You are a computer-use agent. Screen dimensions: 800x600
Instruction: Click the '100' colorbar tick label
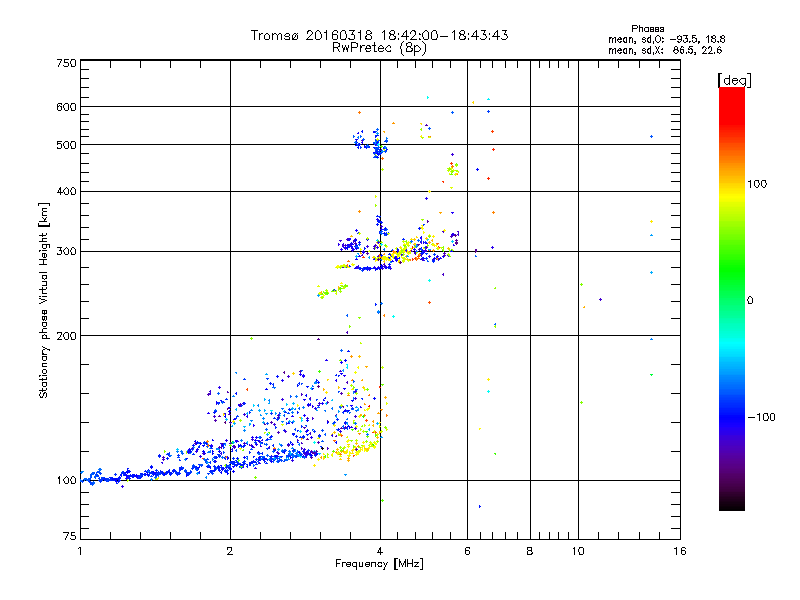pos(757,184)
